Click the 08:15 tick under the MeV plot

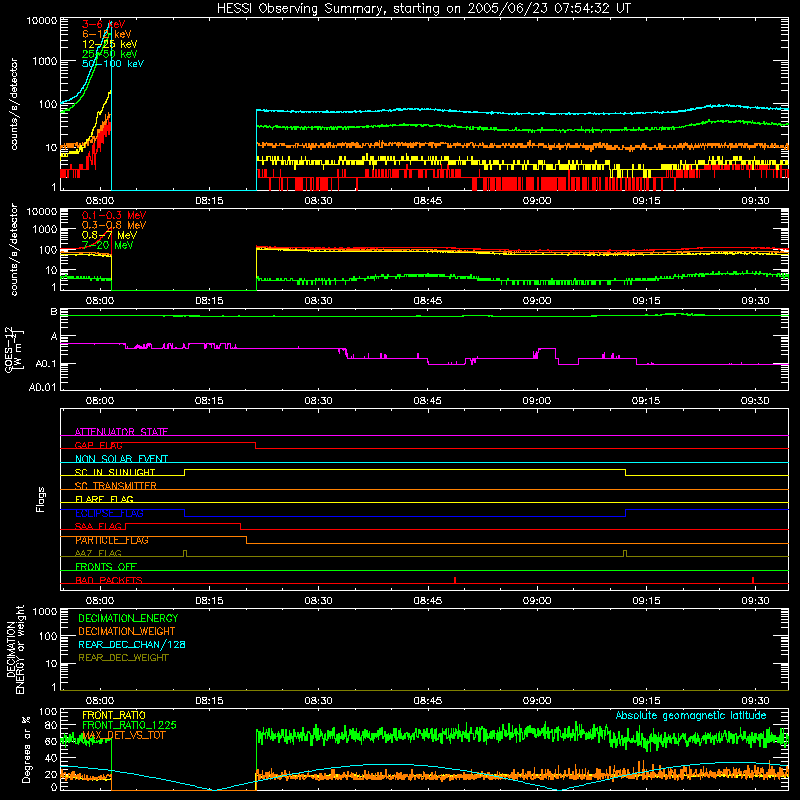point(209,301)
